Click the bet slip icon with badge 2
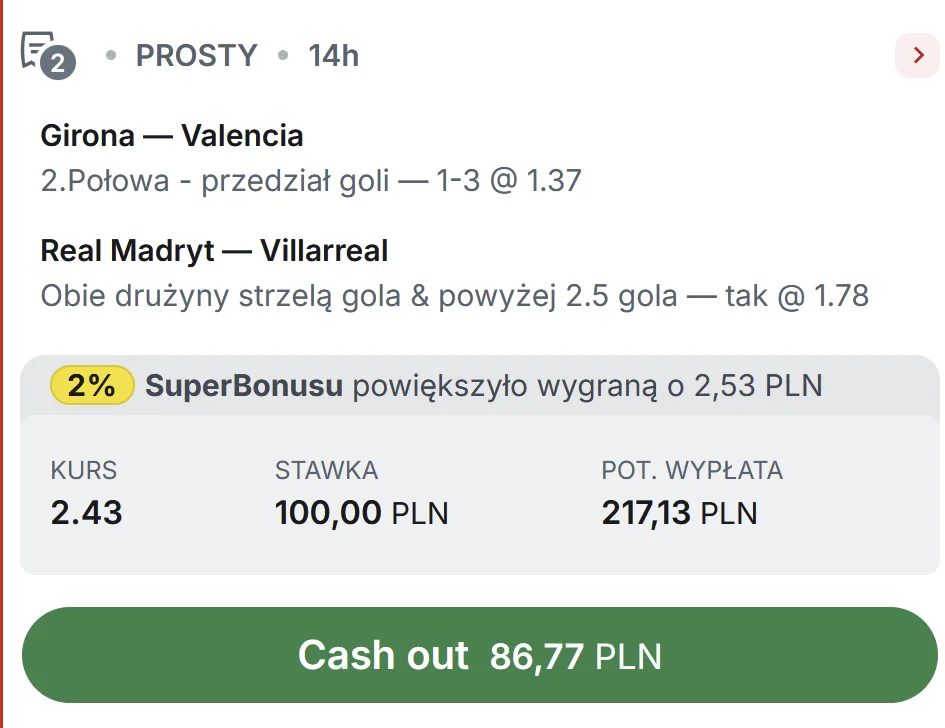This screenshot has width=945, height=728. pyautogui.click(x=47, y=55)
